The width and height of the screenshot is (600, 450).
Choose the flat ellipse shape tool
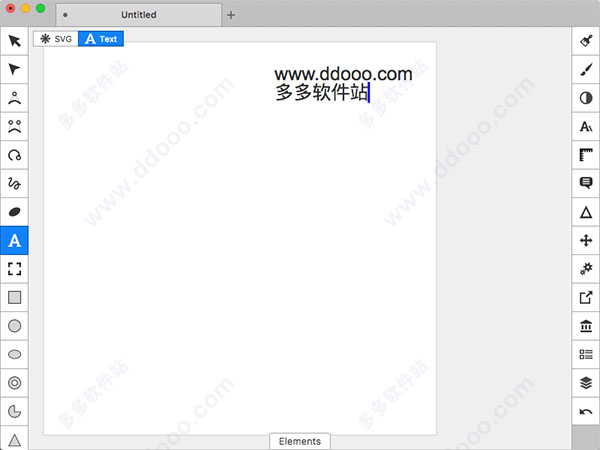[14, 354]
